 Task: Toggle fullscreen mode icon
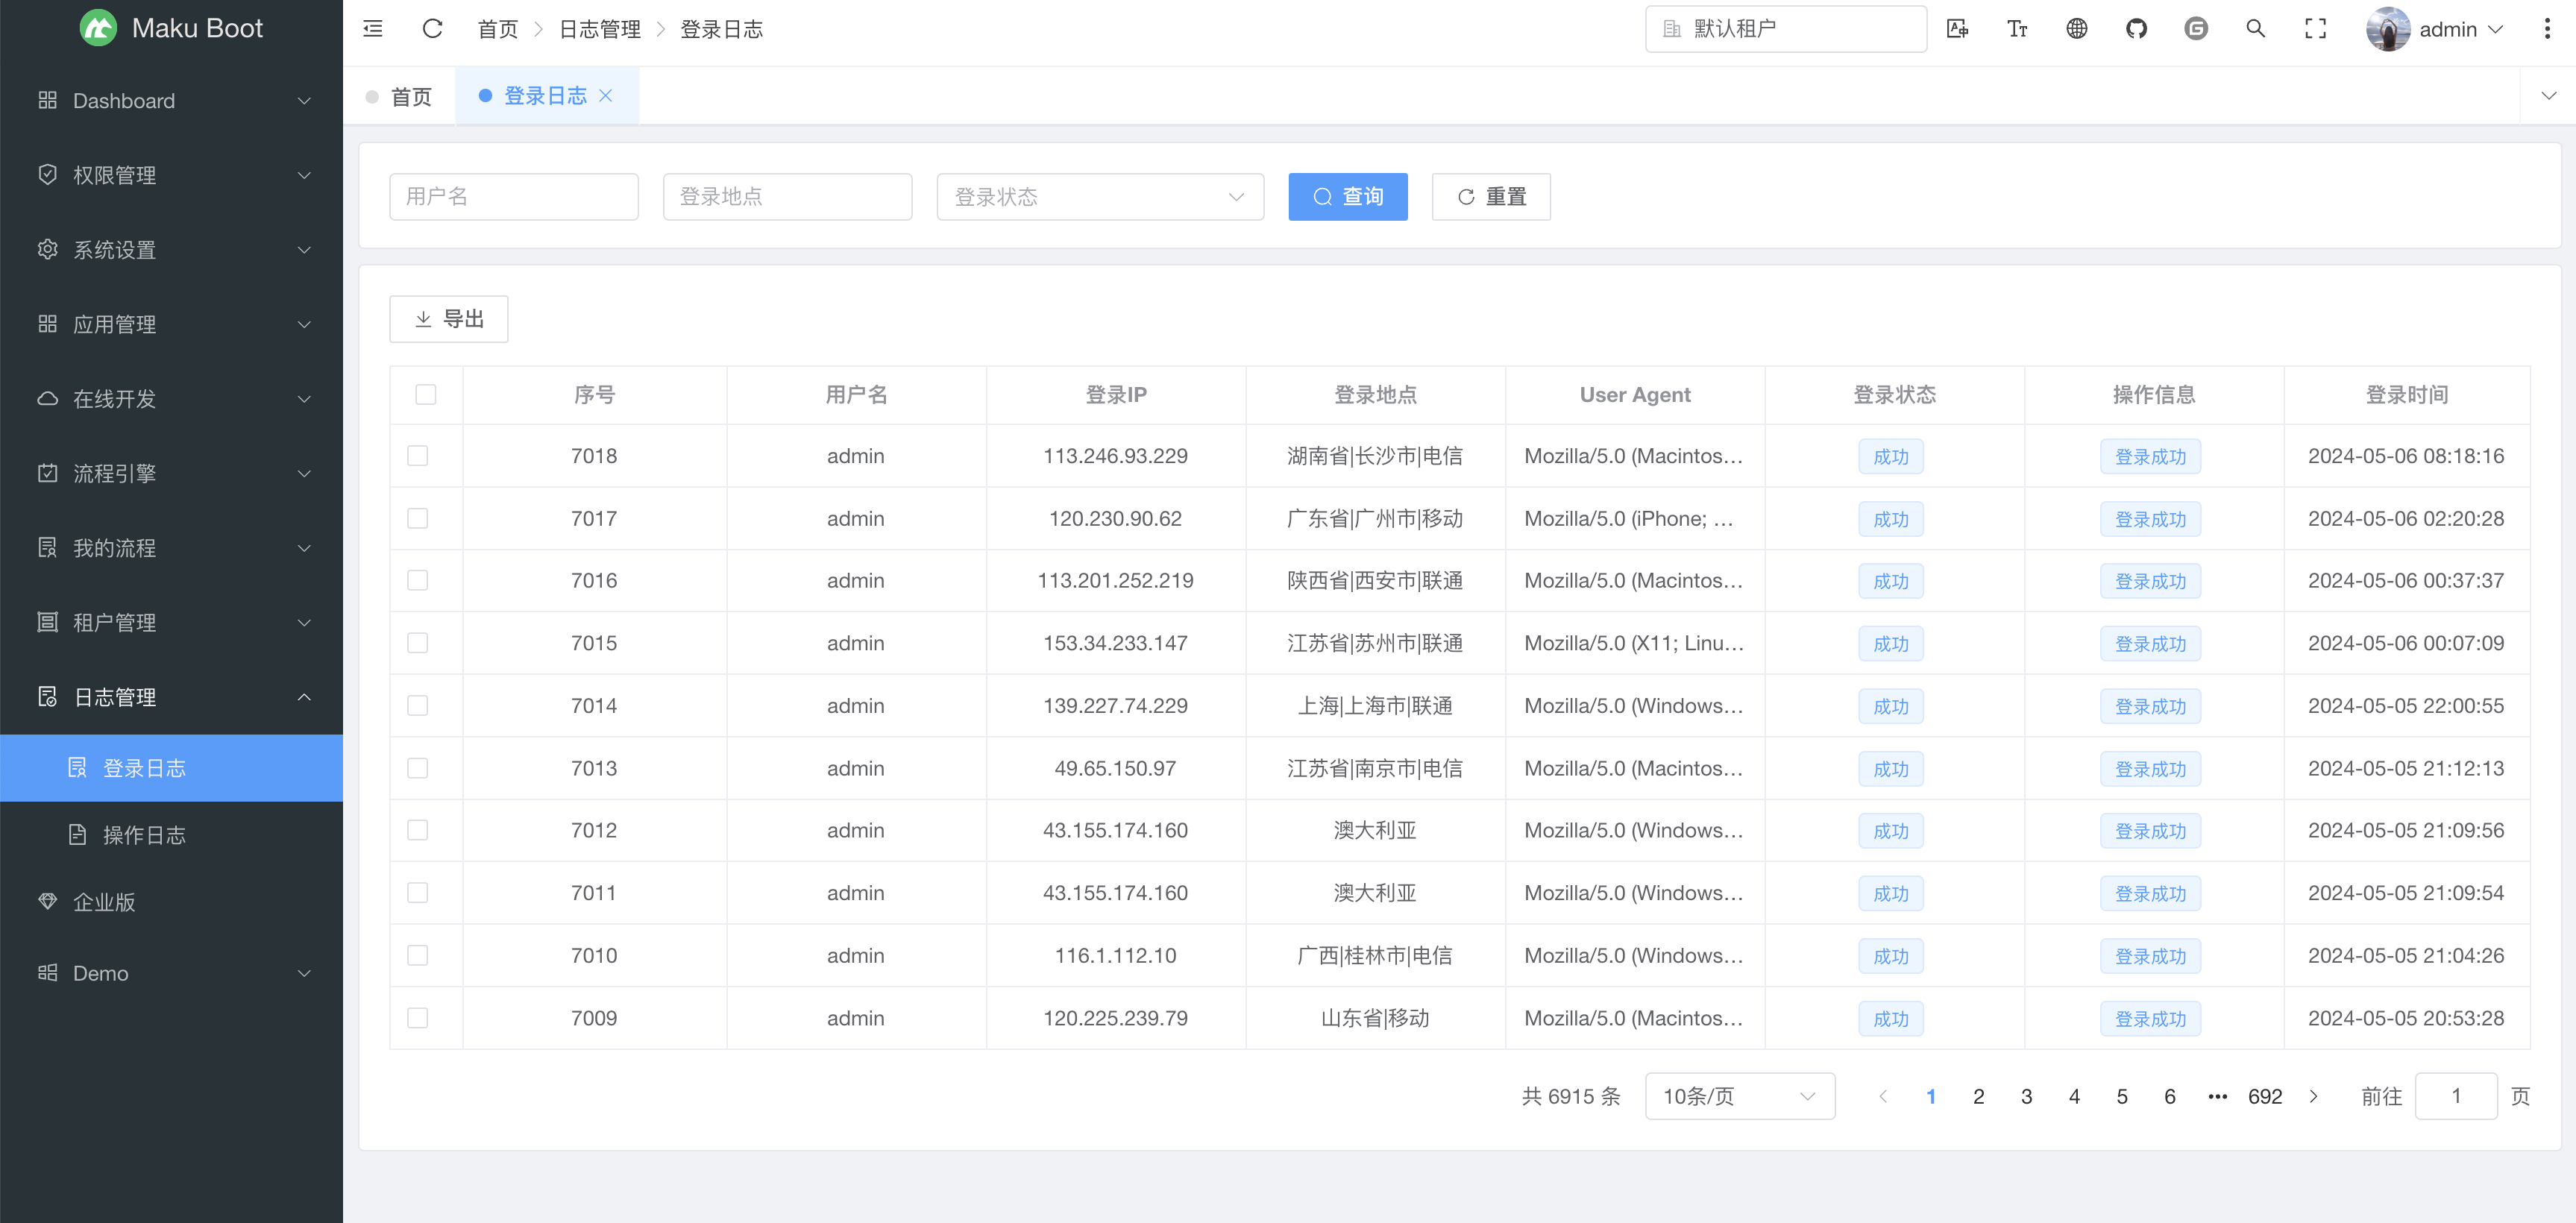[2314, 29]
